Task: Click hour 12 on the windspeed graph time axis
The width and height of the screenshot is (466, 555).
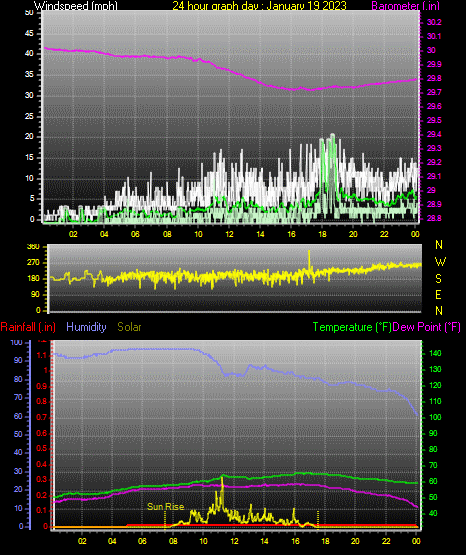Action: click(229, 234)
